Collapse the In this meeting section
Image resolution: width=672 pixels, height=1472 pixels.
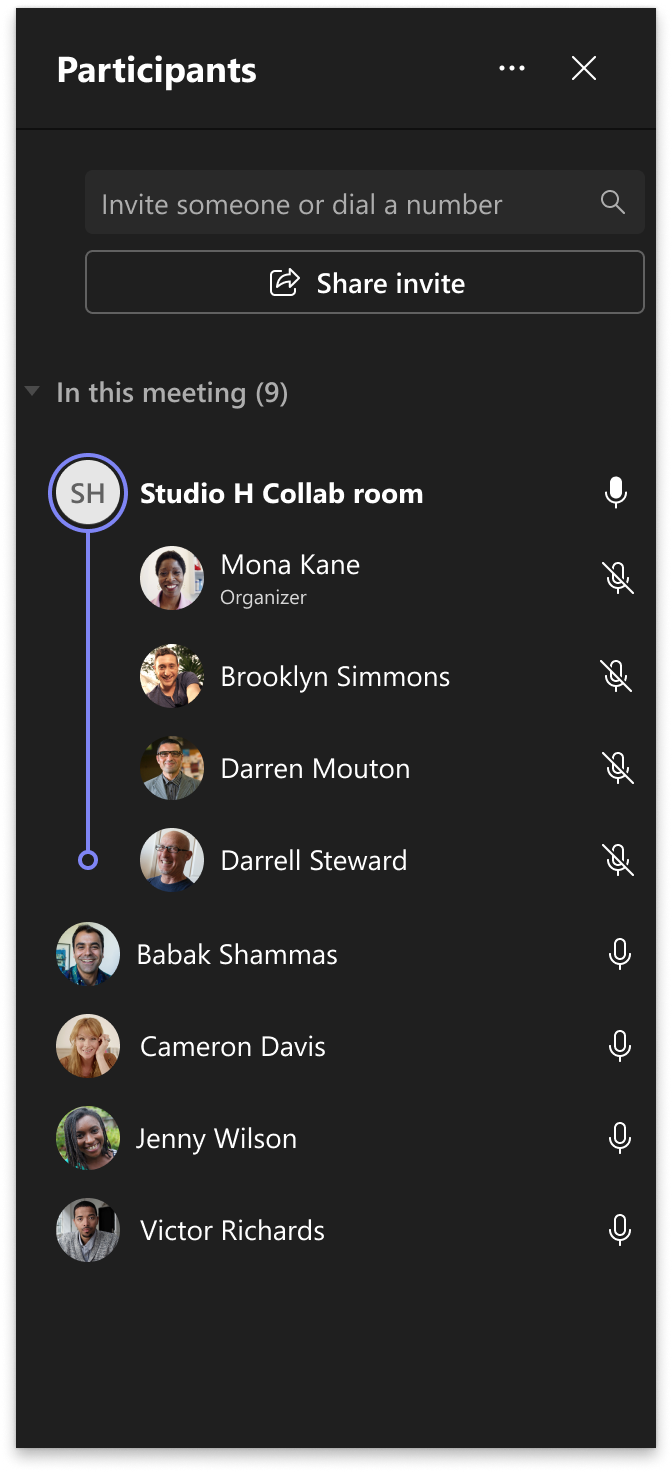coord(31,392)
